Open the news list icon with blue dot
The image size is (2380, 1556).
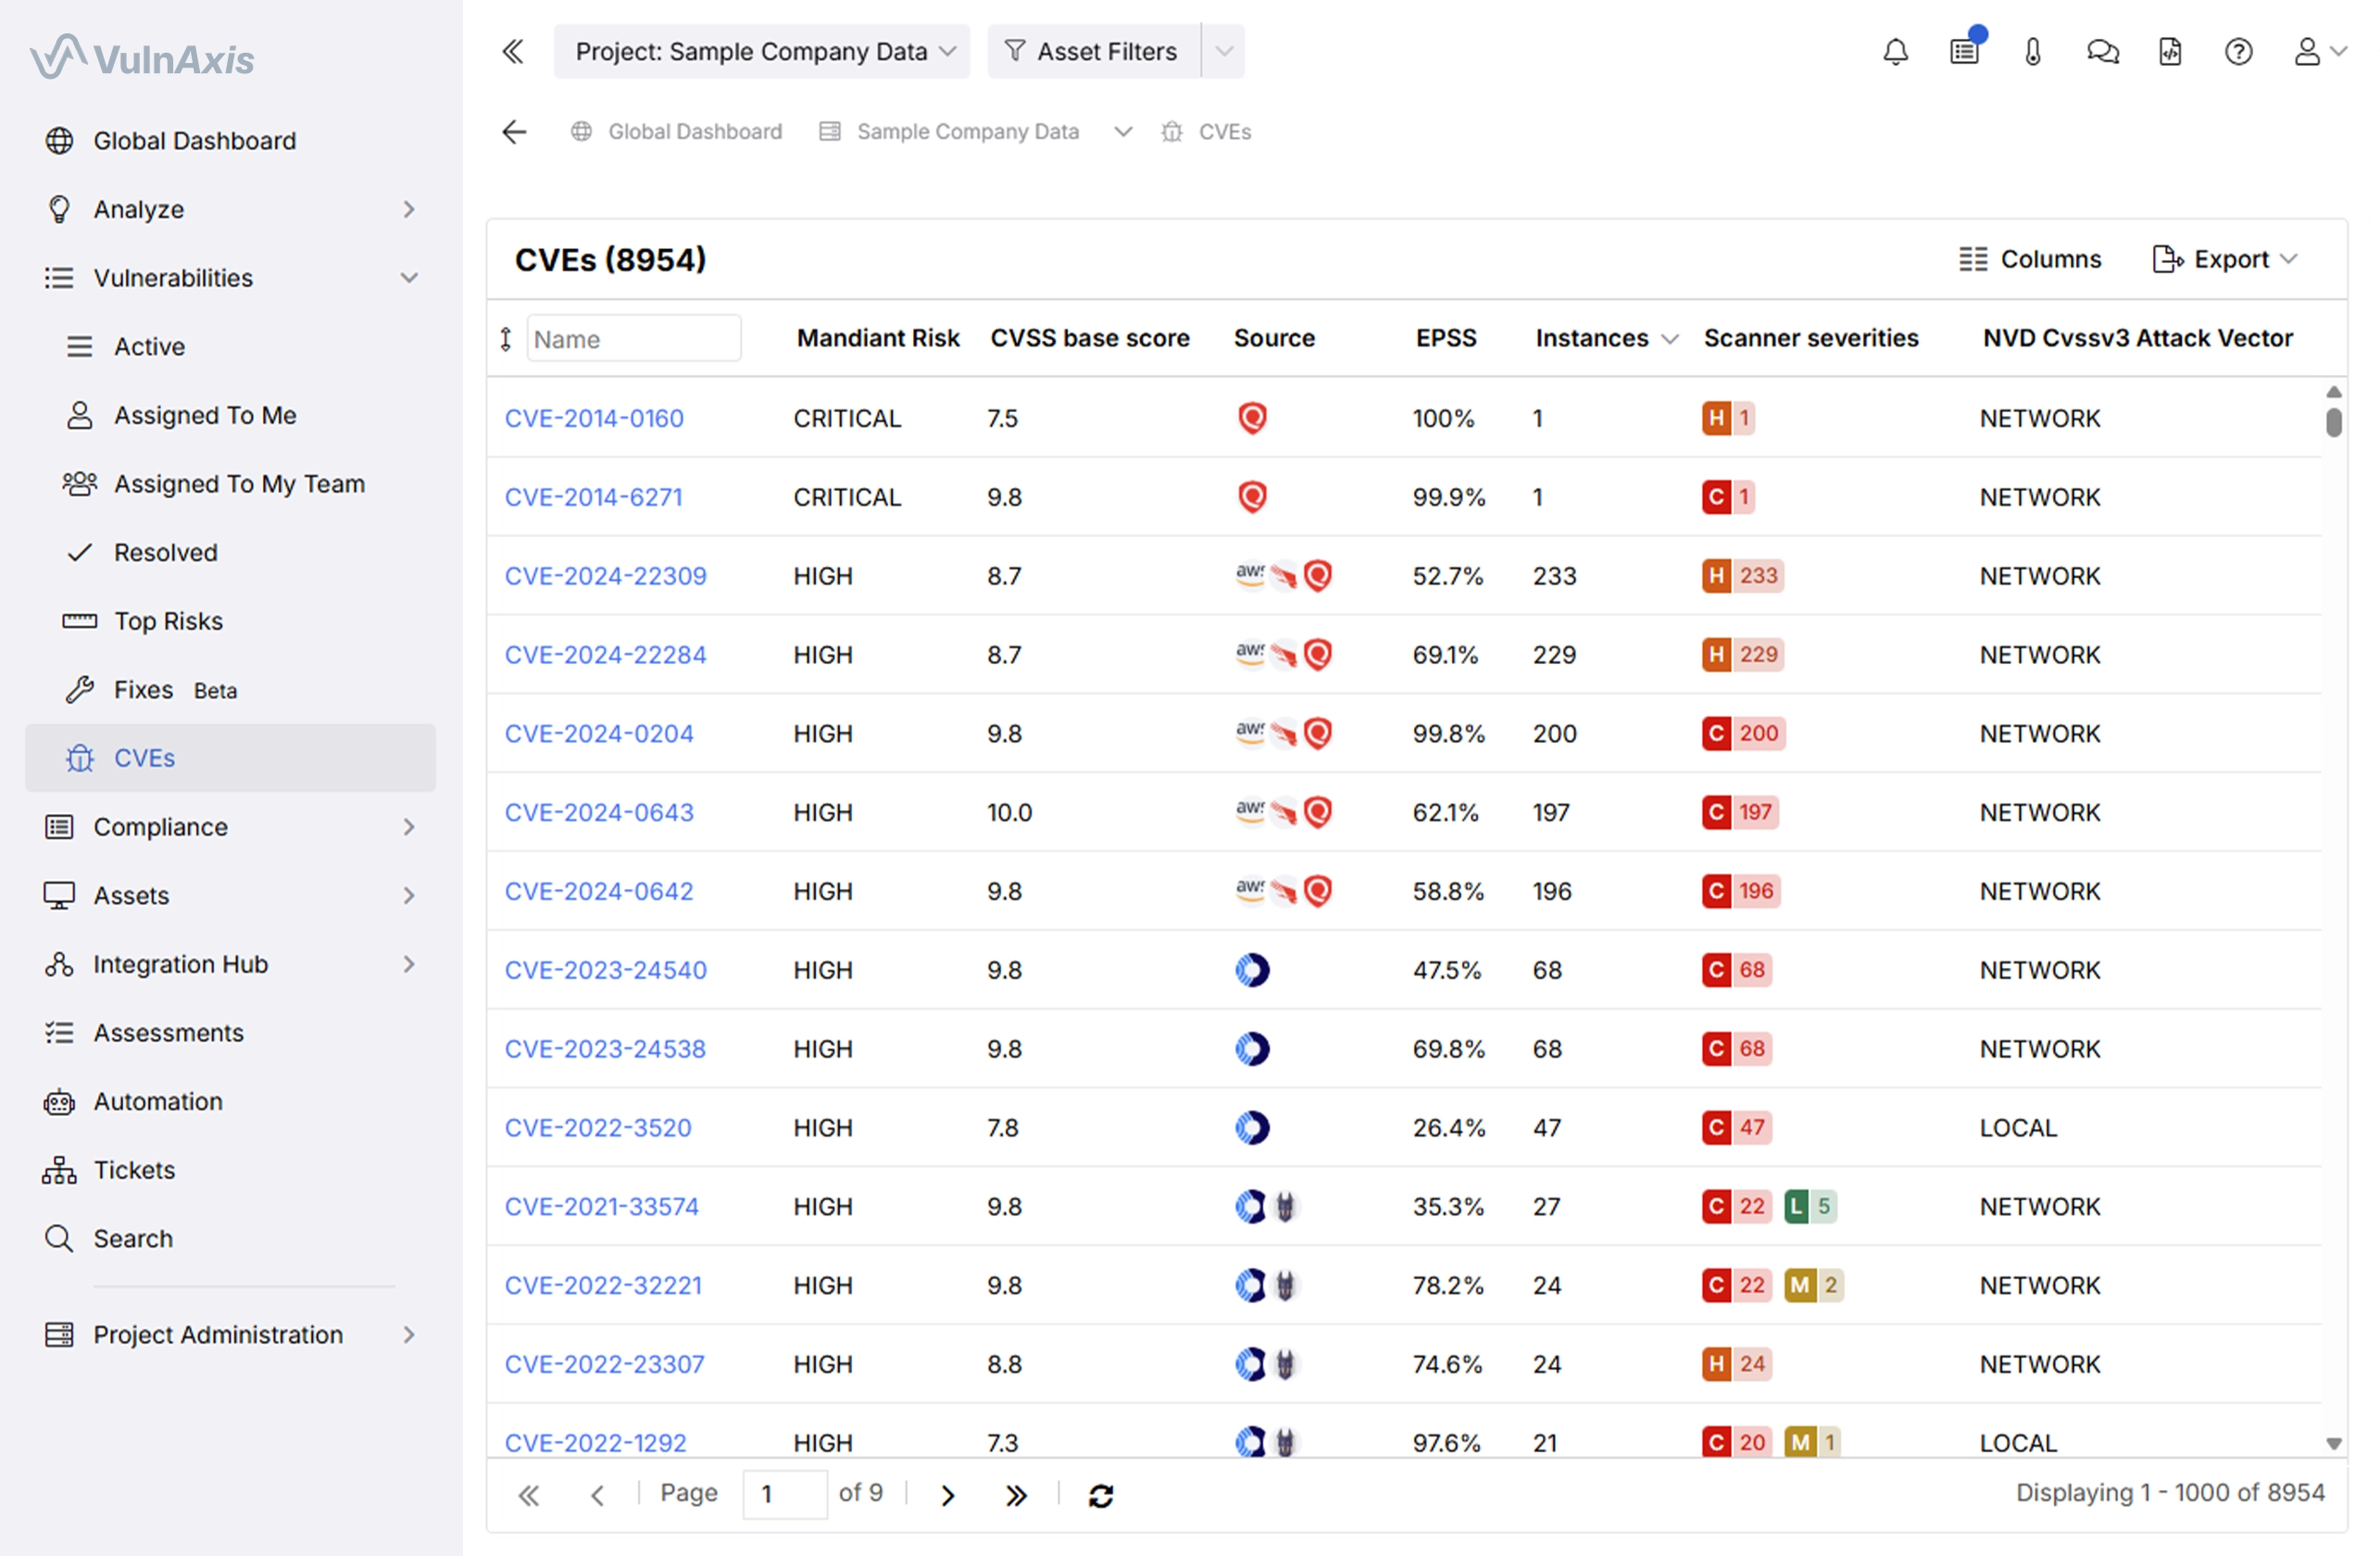(x=1964, y=51)
